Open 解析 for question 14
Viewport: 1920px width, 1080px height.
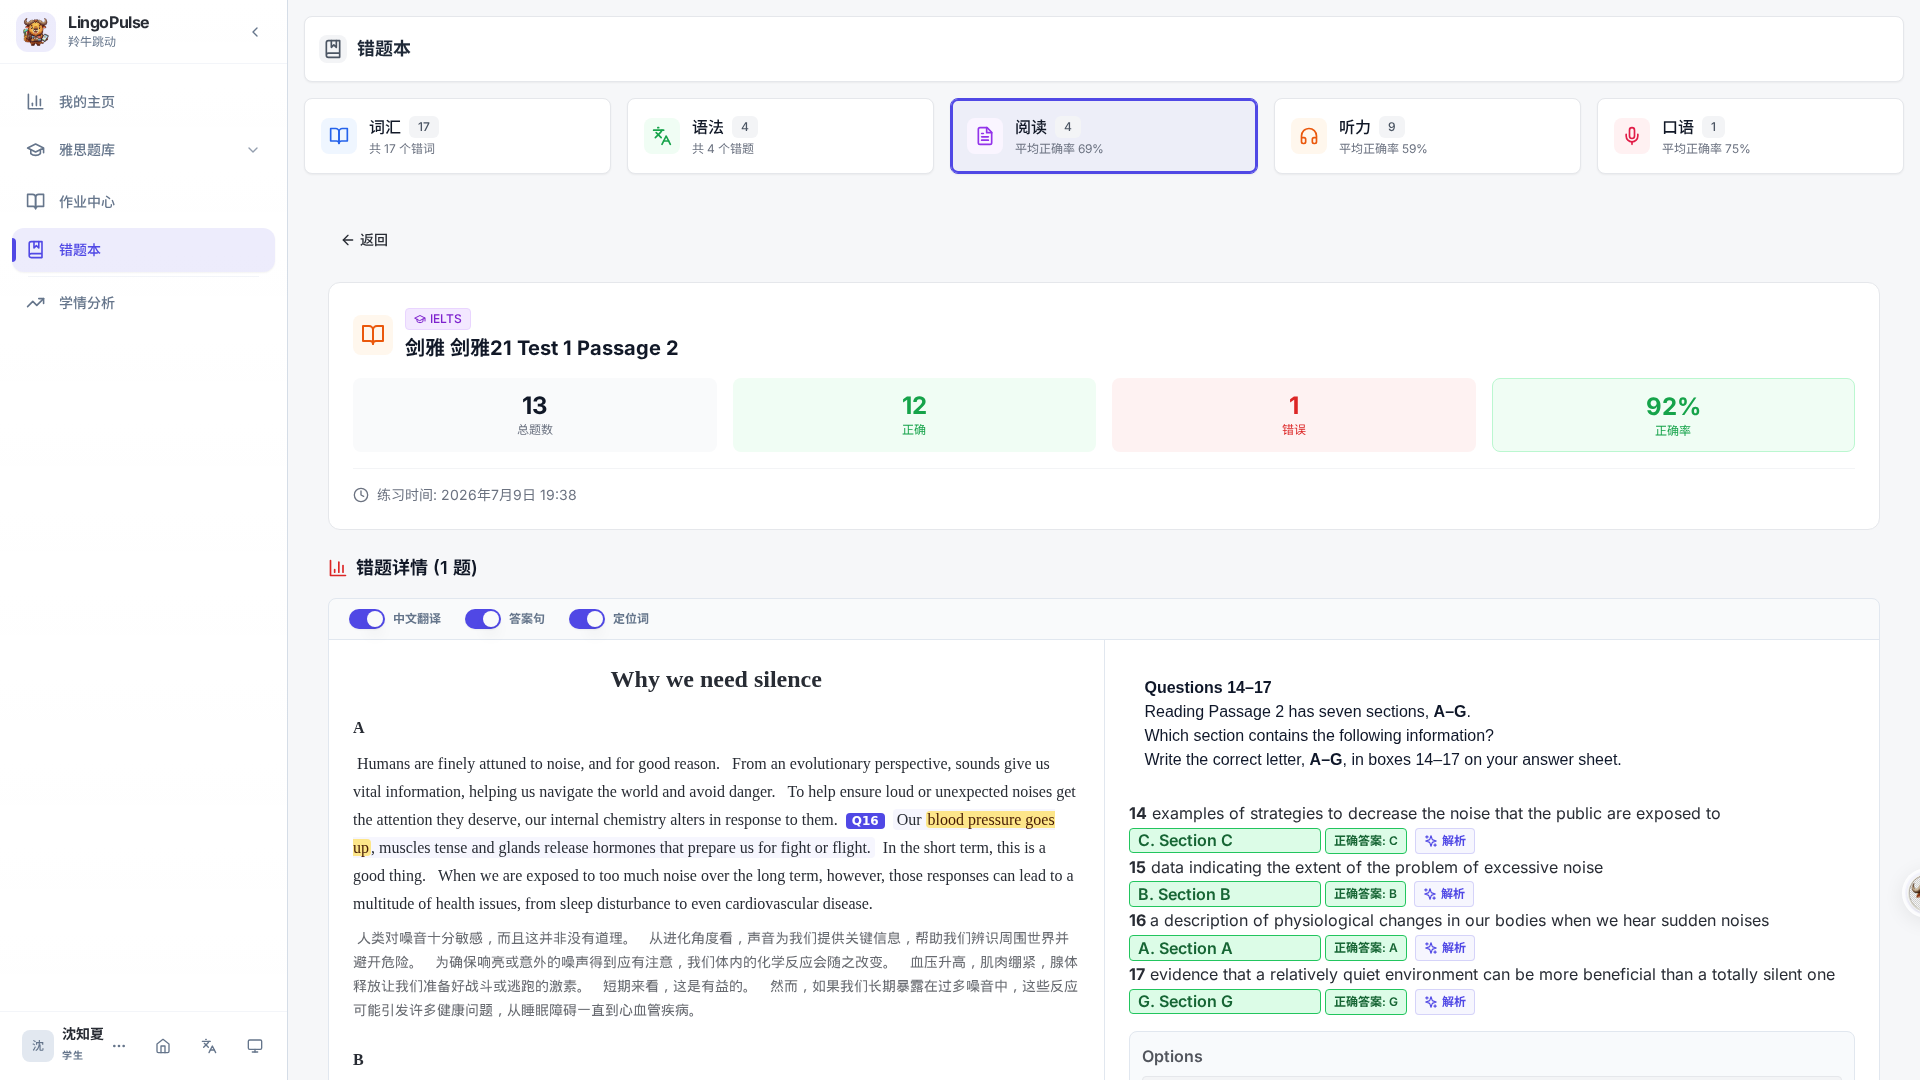click(x=1445, y=841)
